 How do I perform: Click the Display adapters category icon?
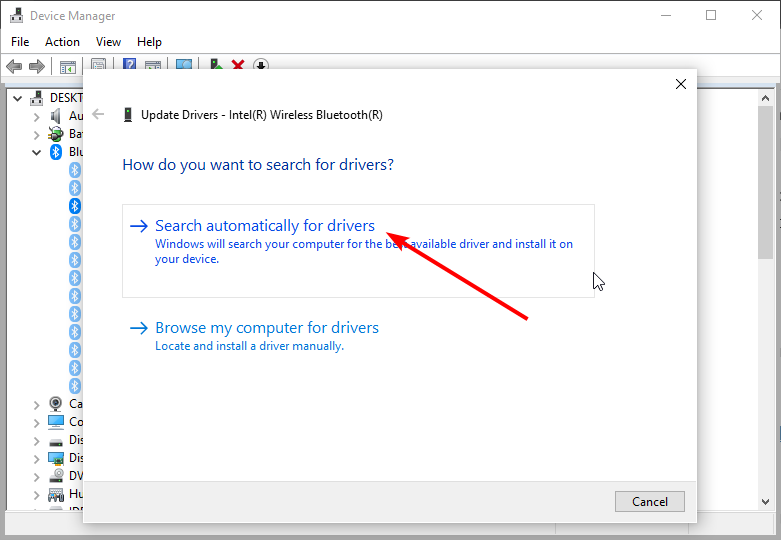coord(56,458)
